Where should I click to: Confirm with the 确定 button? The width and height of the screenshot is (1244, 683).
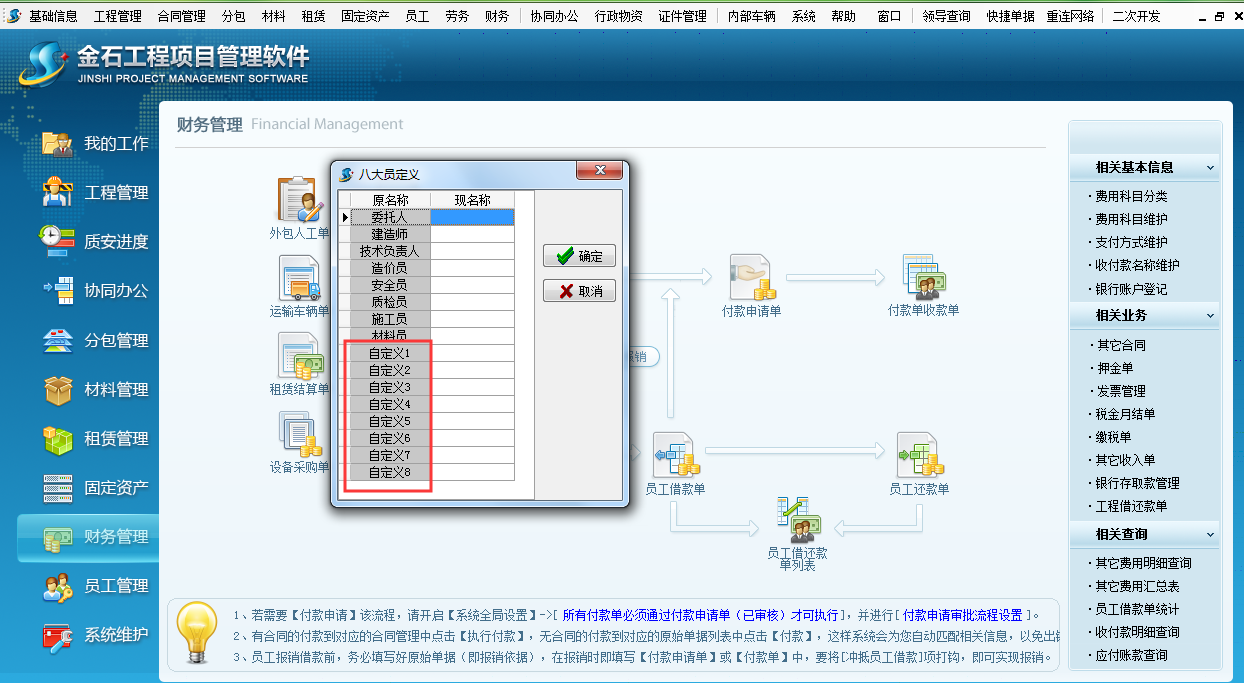[579, 256]
